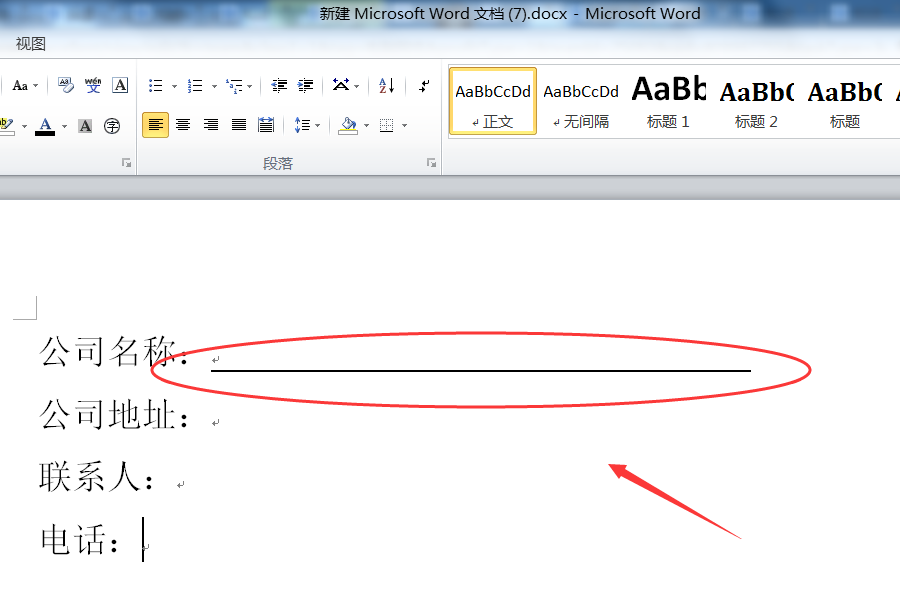
Task: Open Enclose Characters circled 字 tool
Action: 112,126
